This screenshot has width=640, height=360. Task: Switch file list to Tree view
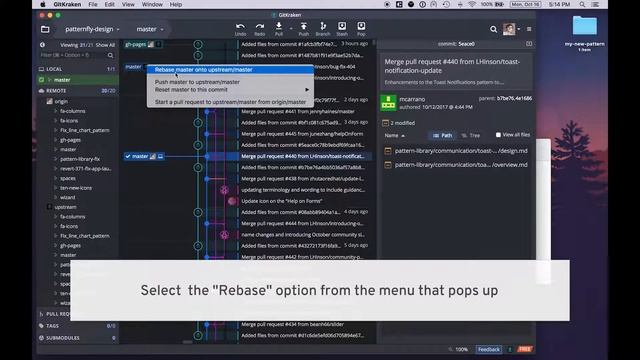471,136
